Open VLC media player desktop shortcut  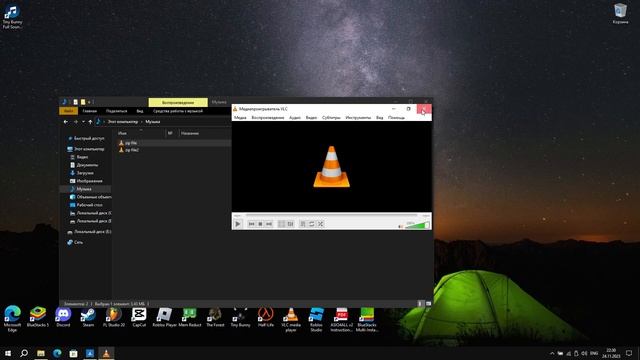tap(291, 320)
